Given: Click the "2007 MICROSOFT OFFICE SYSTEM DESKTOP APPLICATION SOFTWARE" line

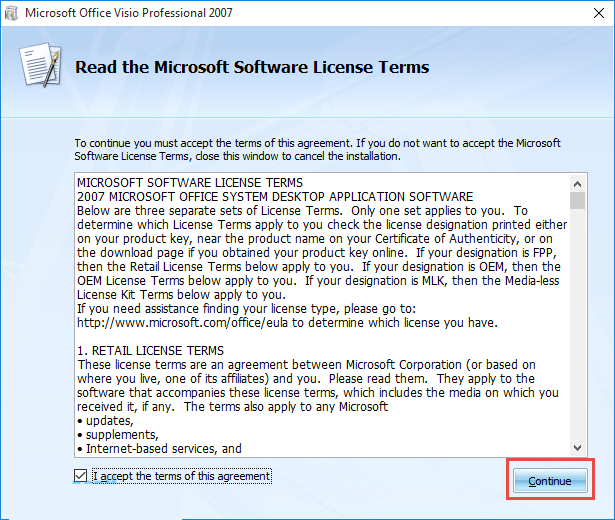Looking at the screenshot, I should (275, 196).
